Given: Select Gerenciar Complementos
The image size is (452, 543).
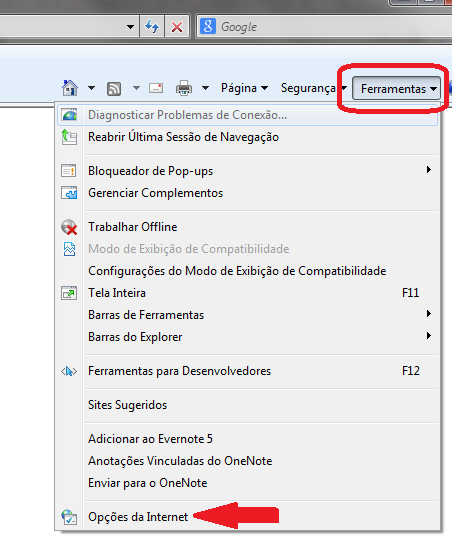Looking at the screenshot, I should pos(248,193).
